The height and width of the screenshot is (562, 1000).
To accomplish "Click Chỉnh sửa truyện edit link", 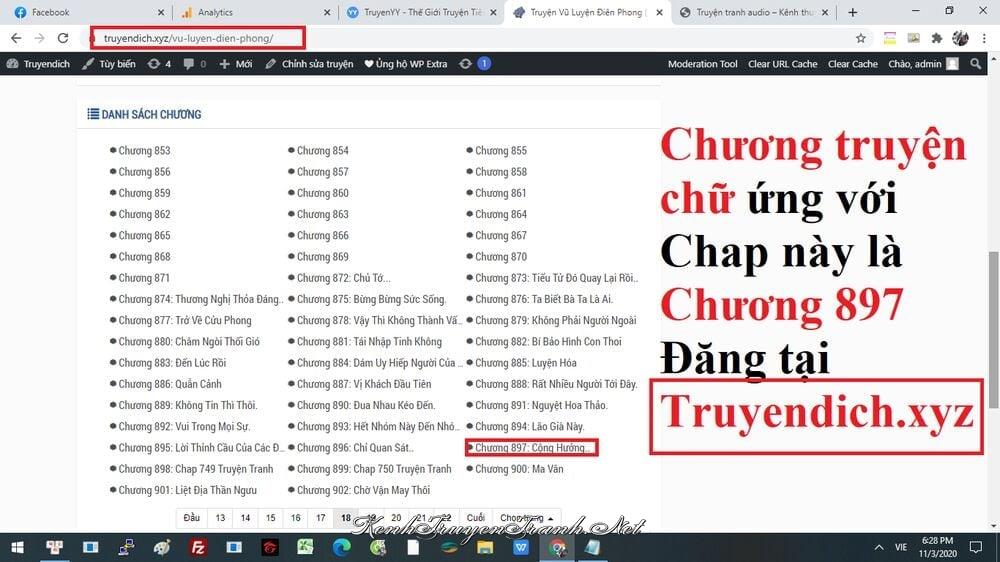I will coord(309,64).
